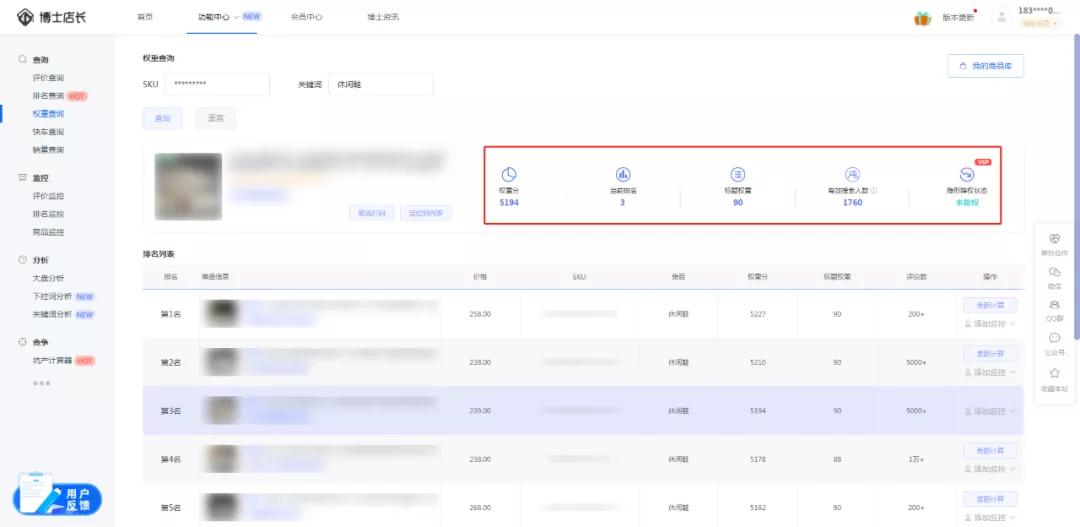1080x527 pixels.
Task: Expand 添加监控 dropdown in 第2名 row
Action: click(990, 372)
